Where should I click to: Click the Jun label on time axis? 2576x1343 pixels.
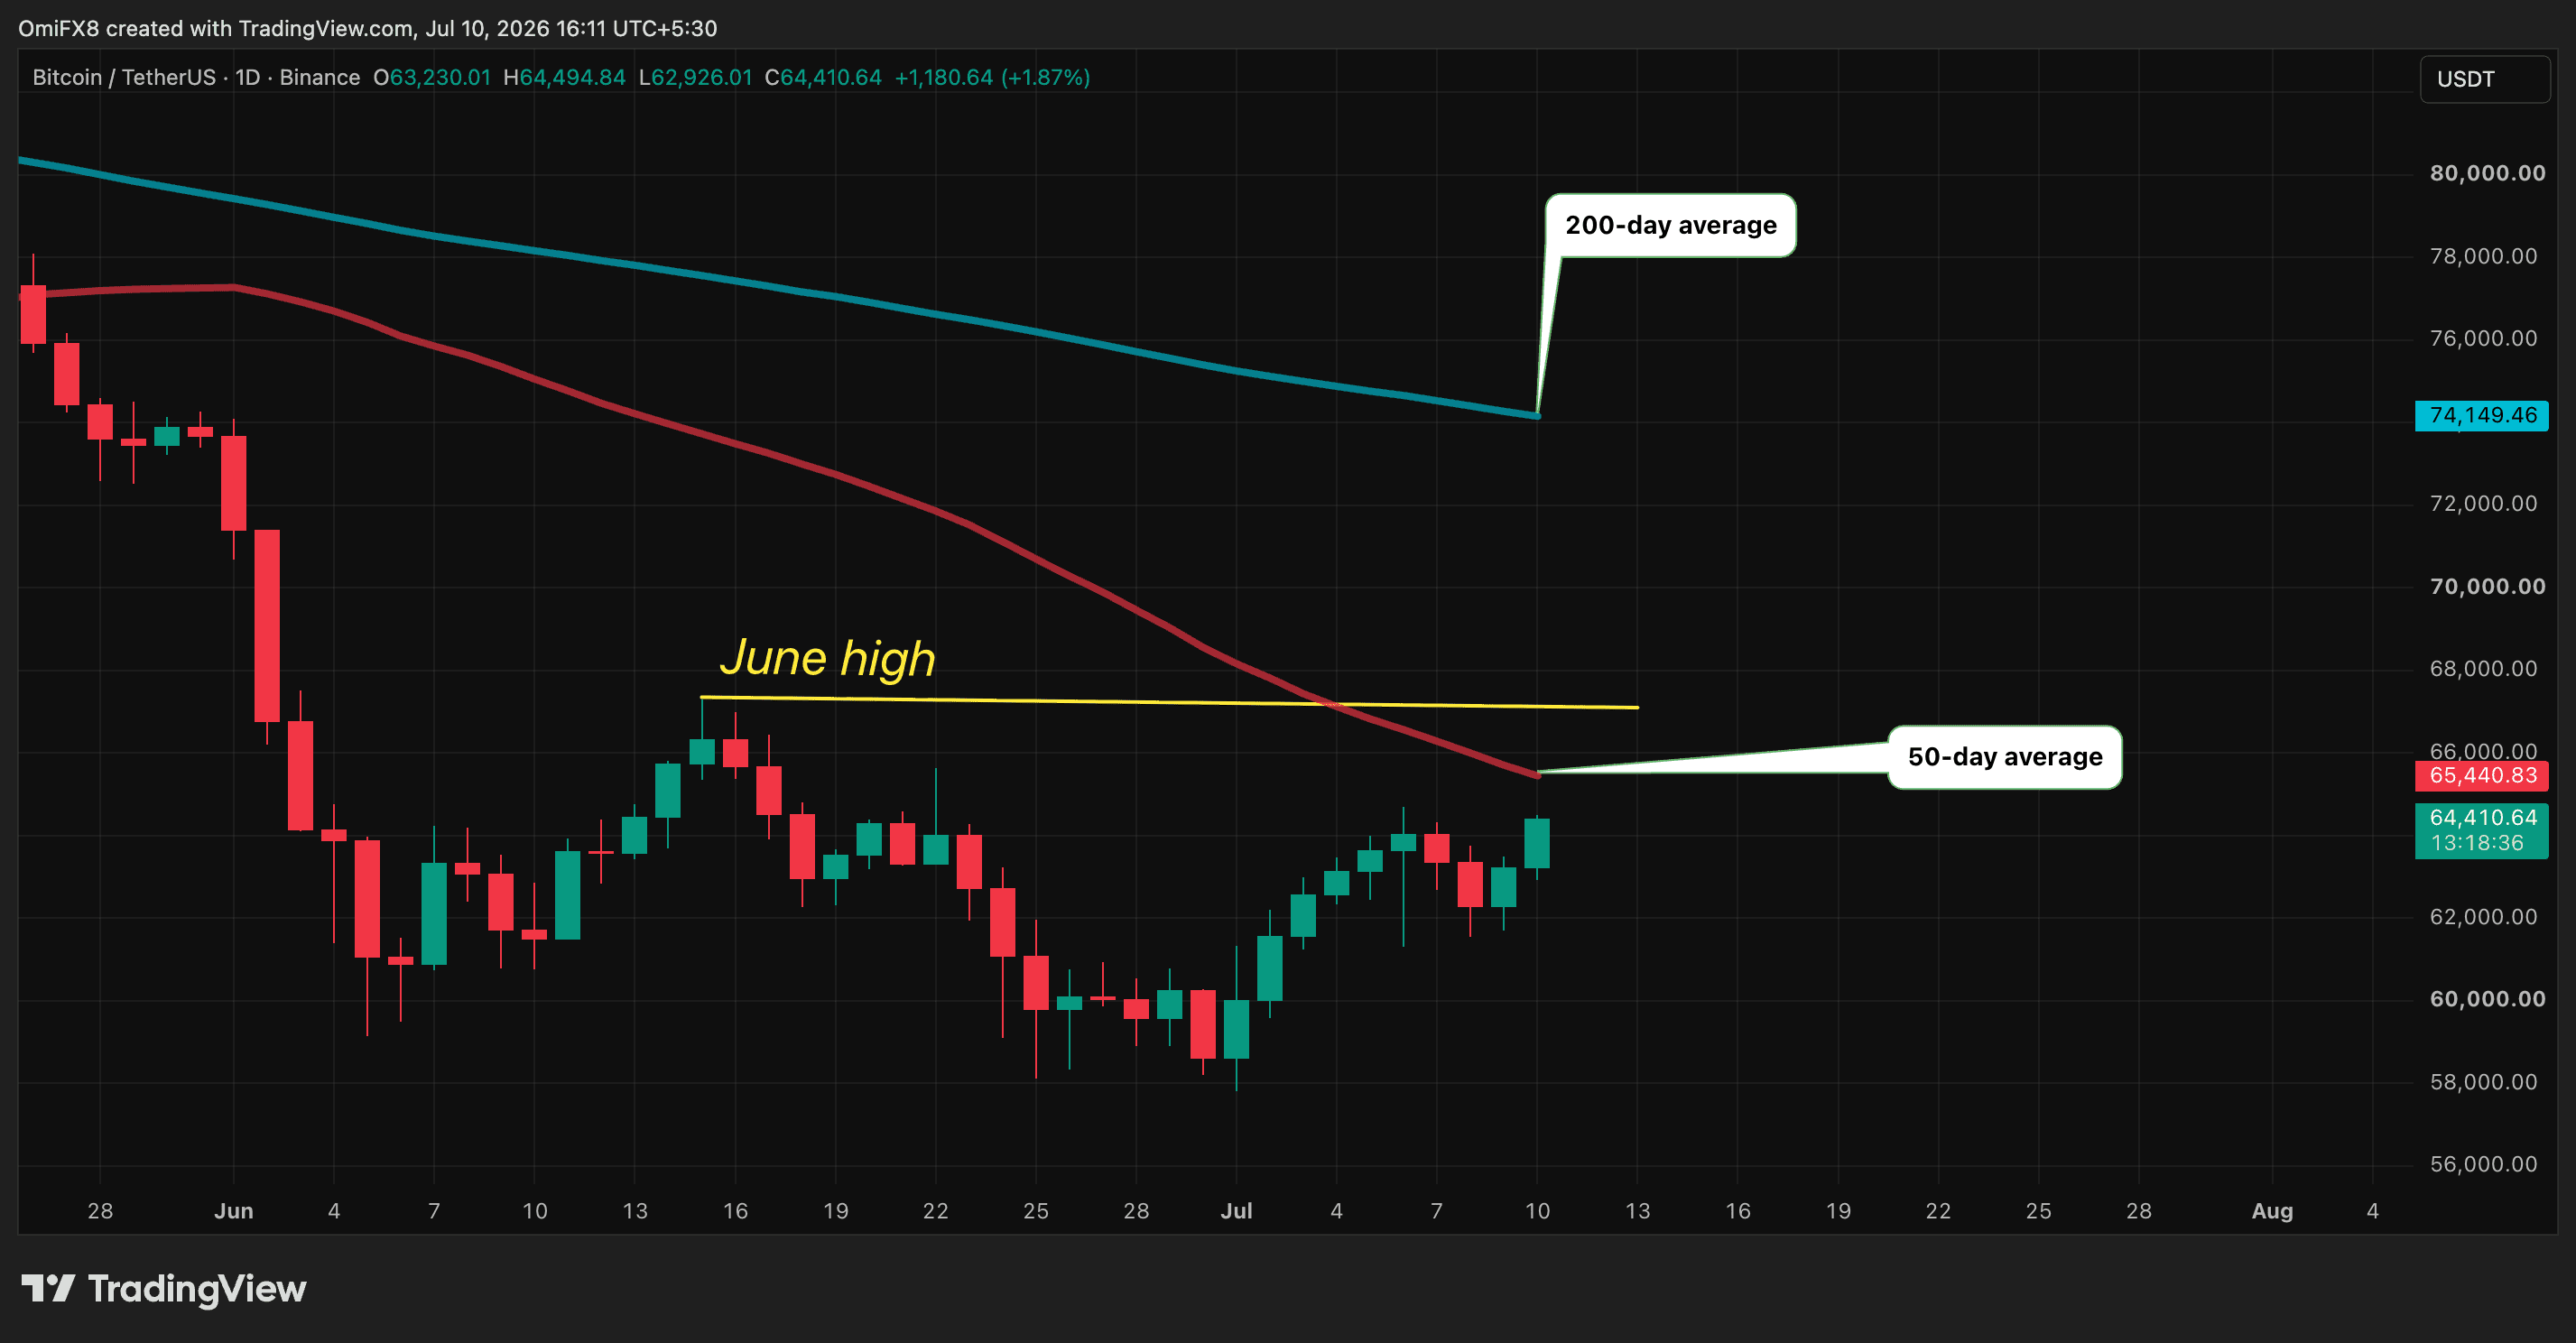pyautogui.click(x=233, y=1211)
